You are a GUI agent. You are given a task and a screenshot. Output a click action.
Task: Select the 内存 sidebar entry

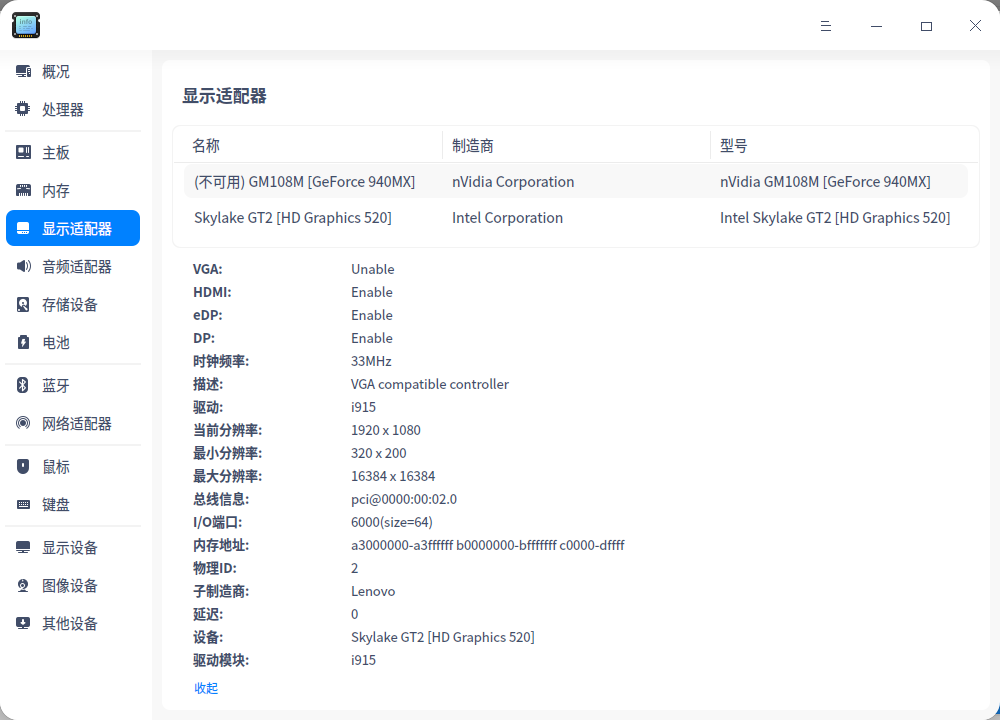pos(73,190)
